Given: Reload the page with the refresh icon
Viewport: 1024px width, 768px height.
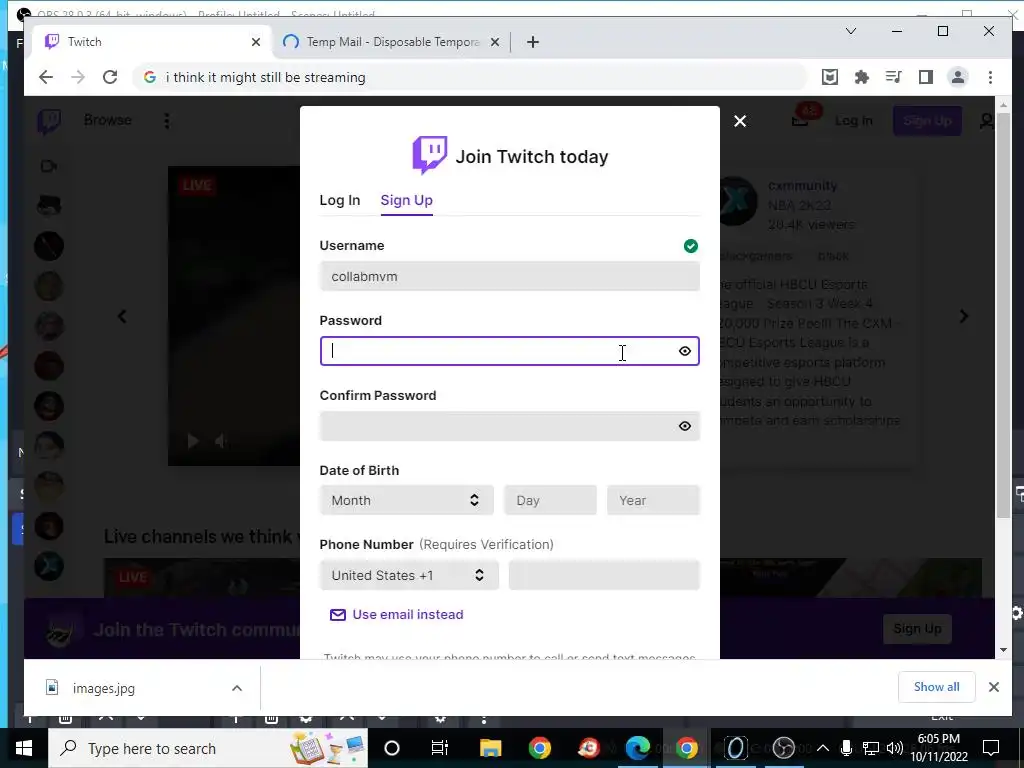Looking at the screenshot, I should point(110,77).
